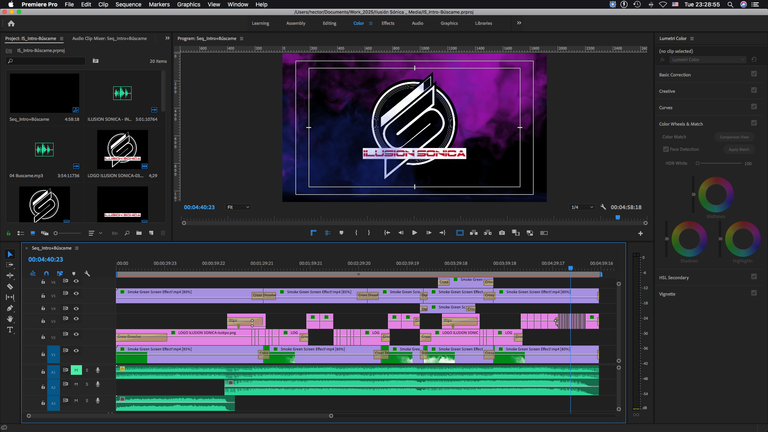Toggle Basic Correction checkbox
The width and height of the screenshot is (768, 432).
(x=754, y=74)
